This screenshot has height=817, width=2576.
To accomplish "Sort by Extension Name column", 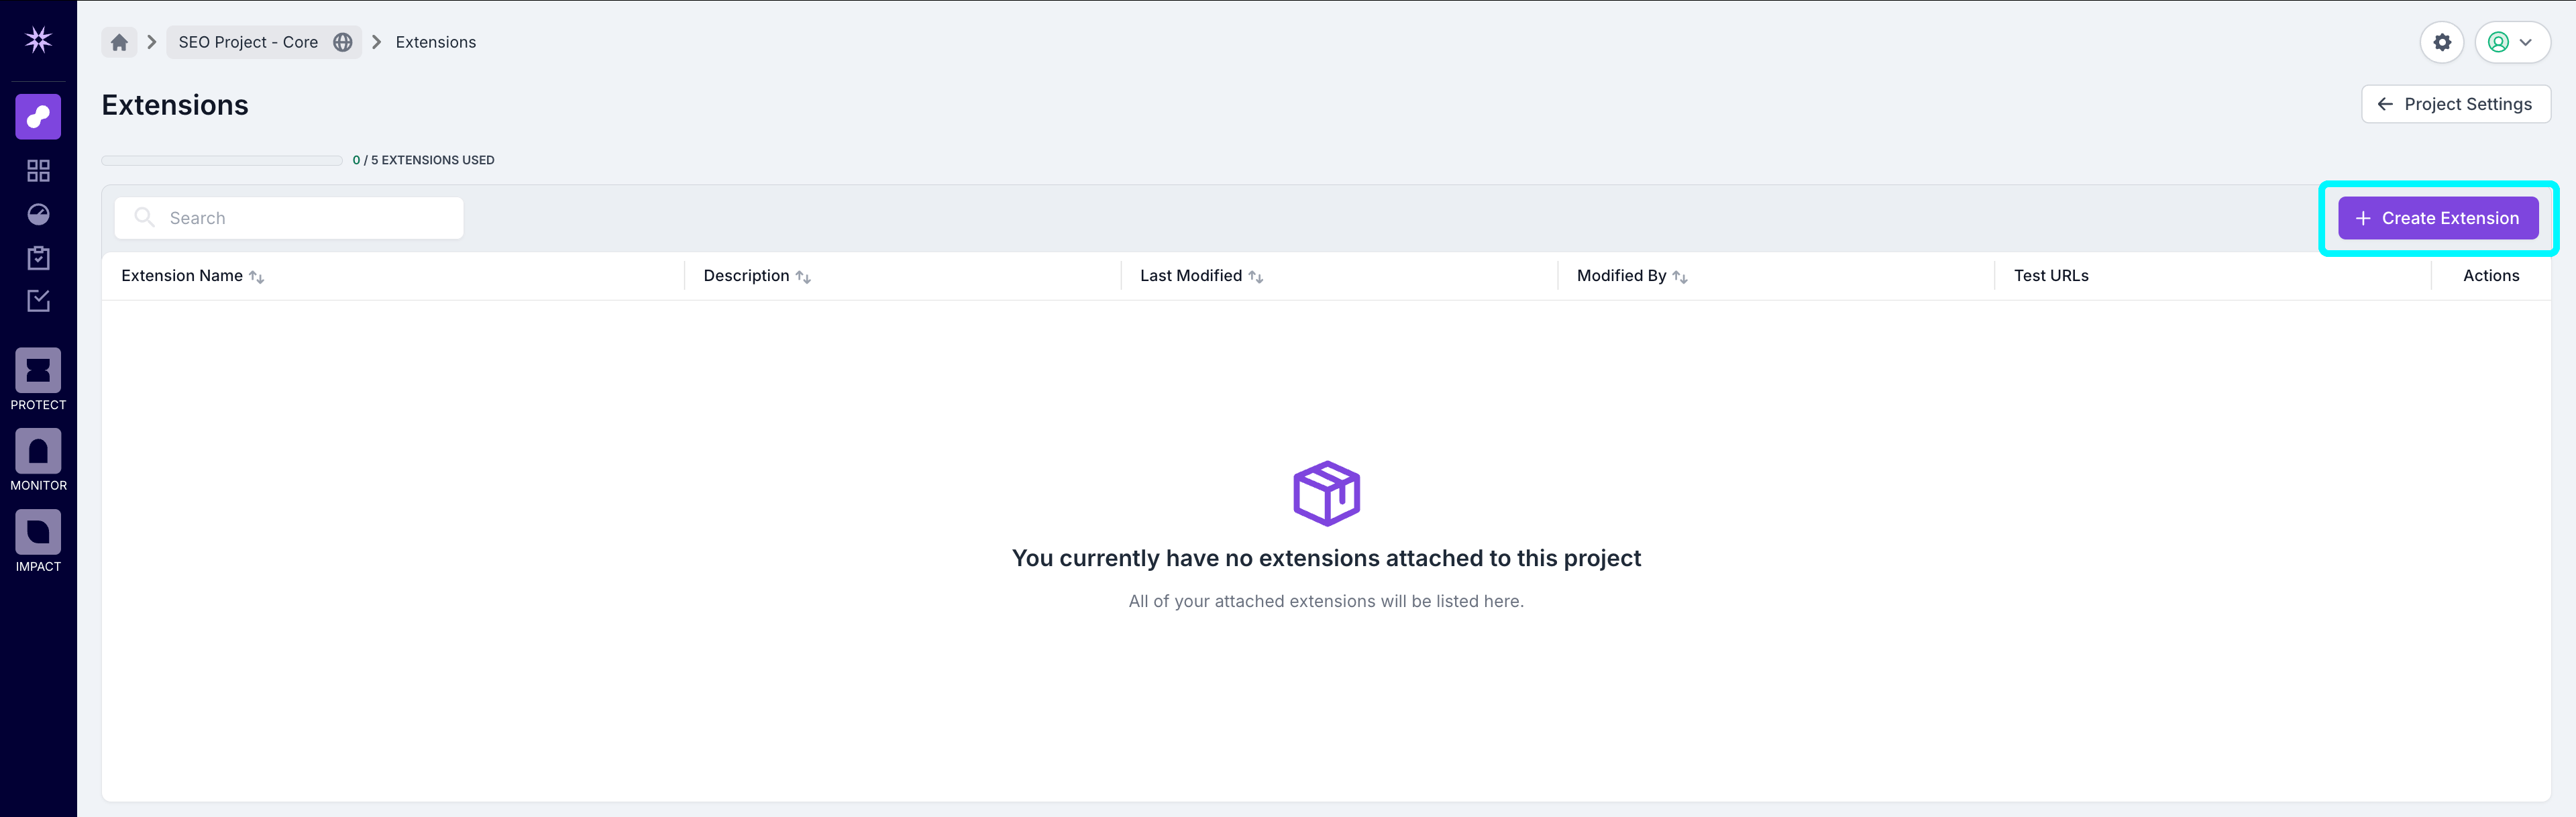I will (192, 276).
